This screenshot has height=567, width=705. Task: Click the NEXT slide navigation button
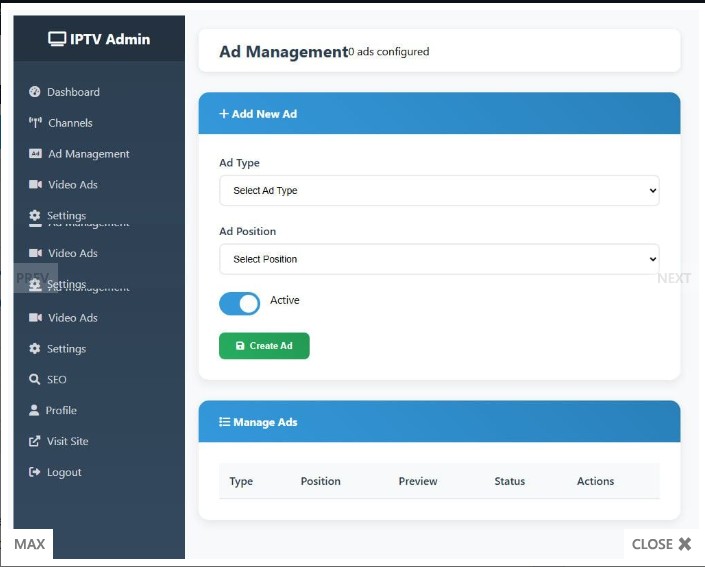[x=673, y=278]
